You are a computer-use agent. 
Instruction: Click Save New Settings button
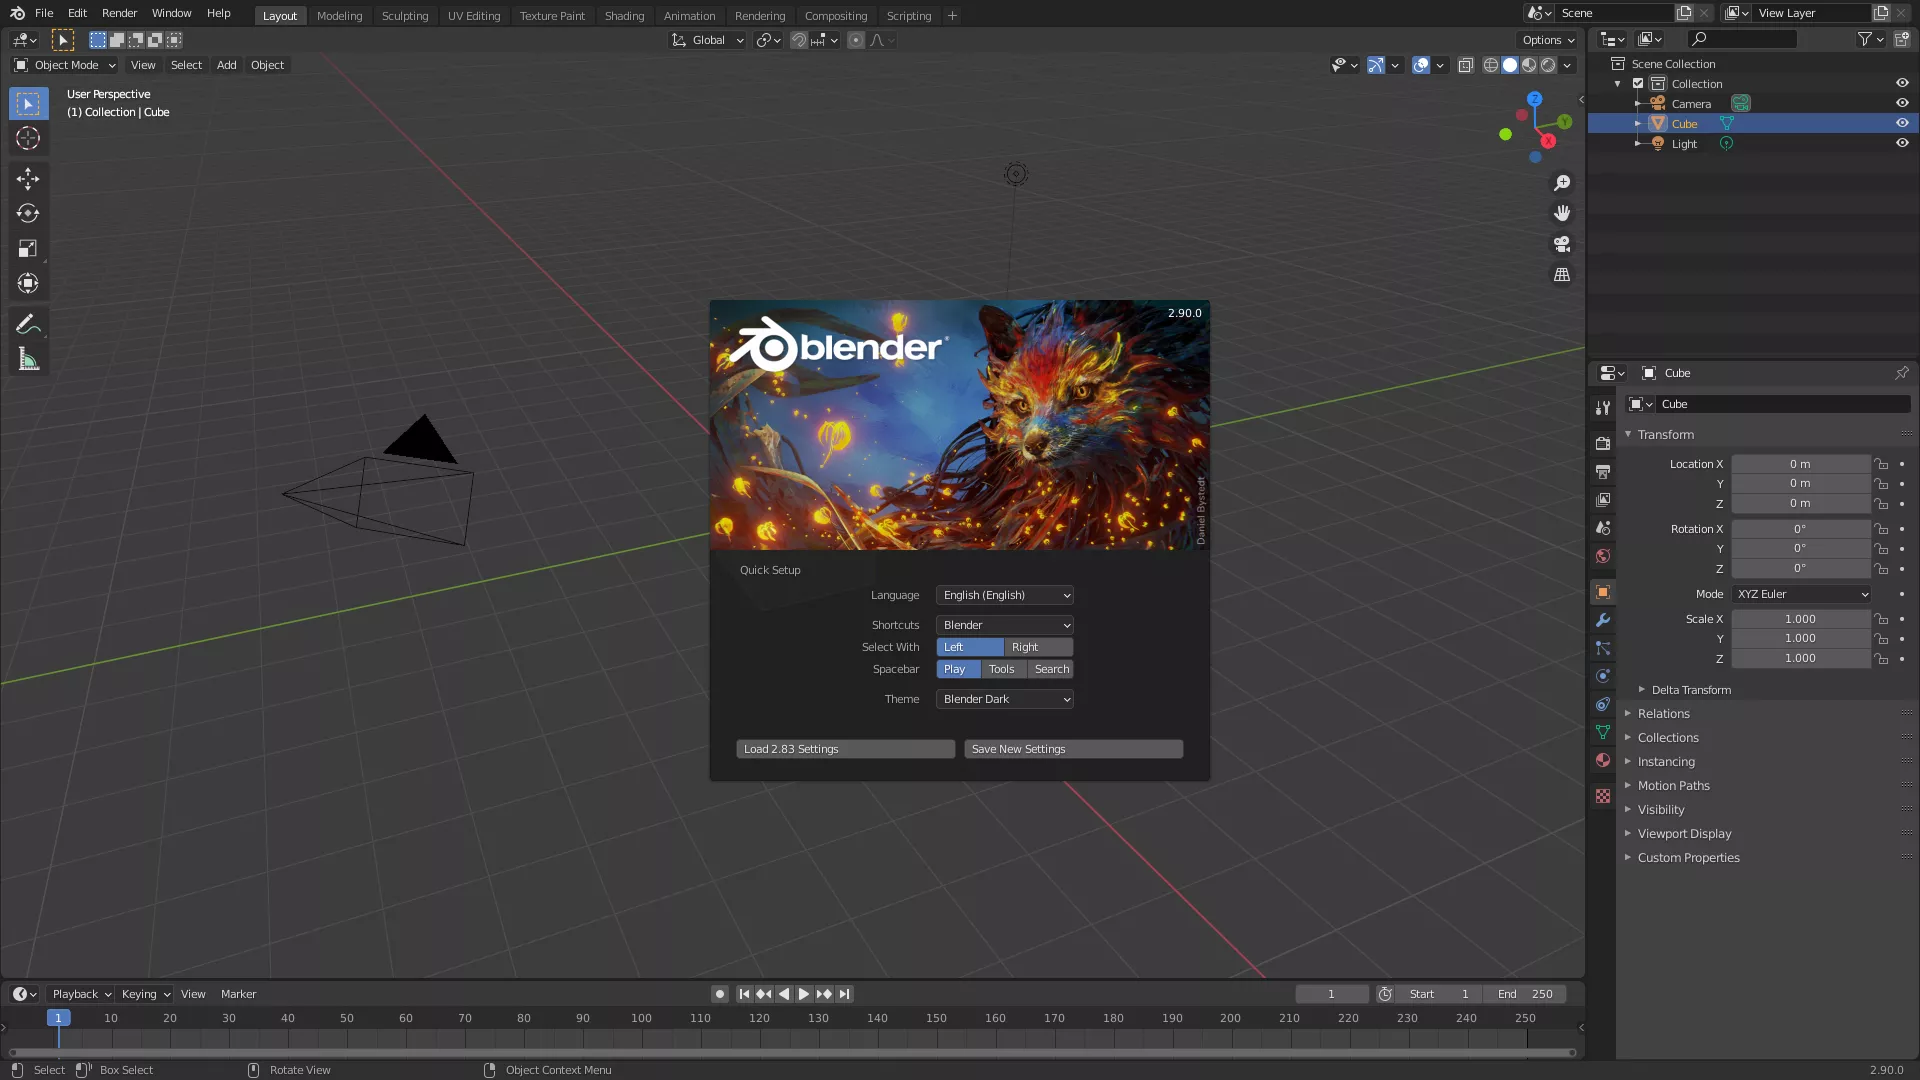pyautogui.click(x=1072, y=748)
